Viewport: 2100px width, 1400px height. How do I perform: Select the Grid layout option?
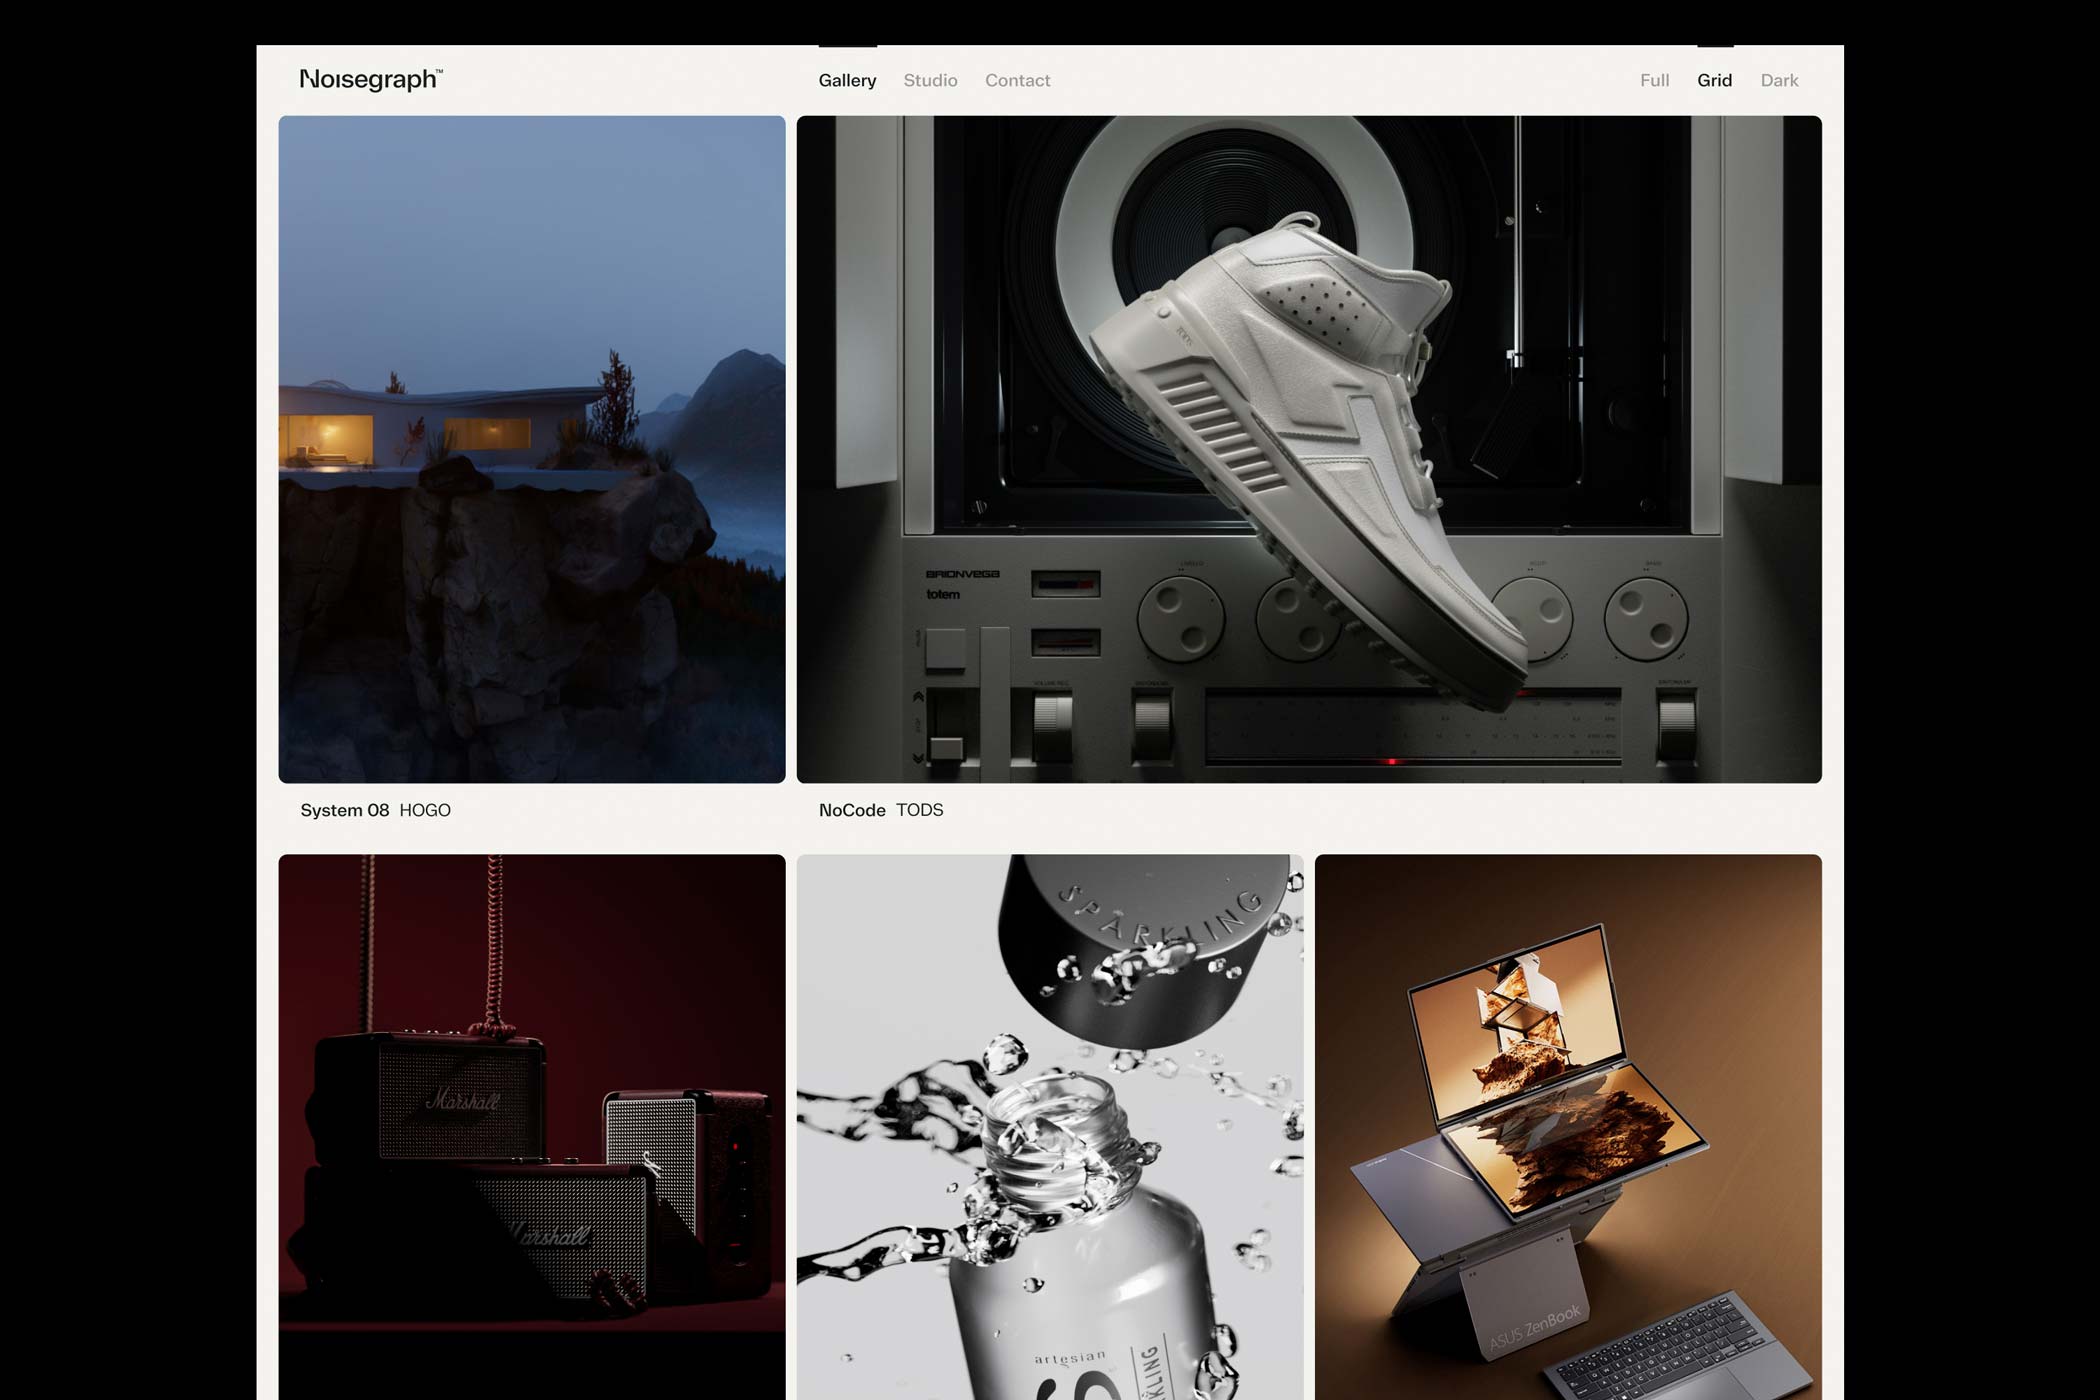coord(1714,80)
